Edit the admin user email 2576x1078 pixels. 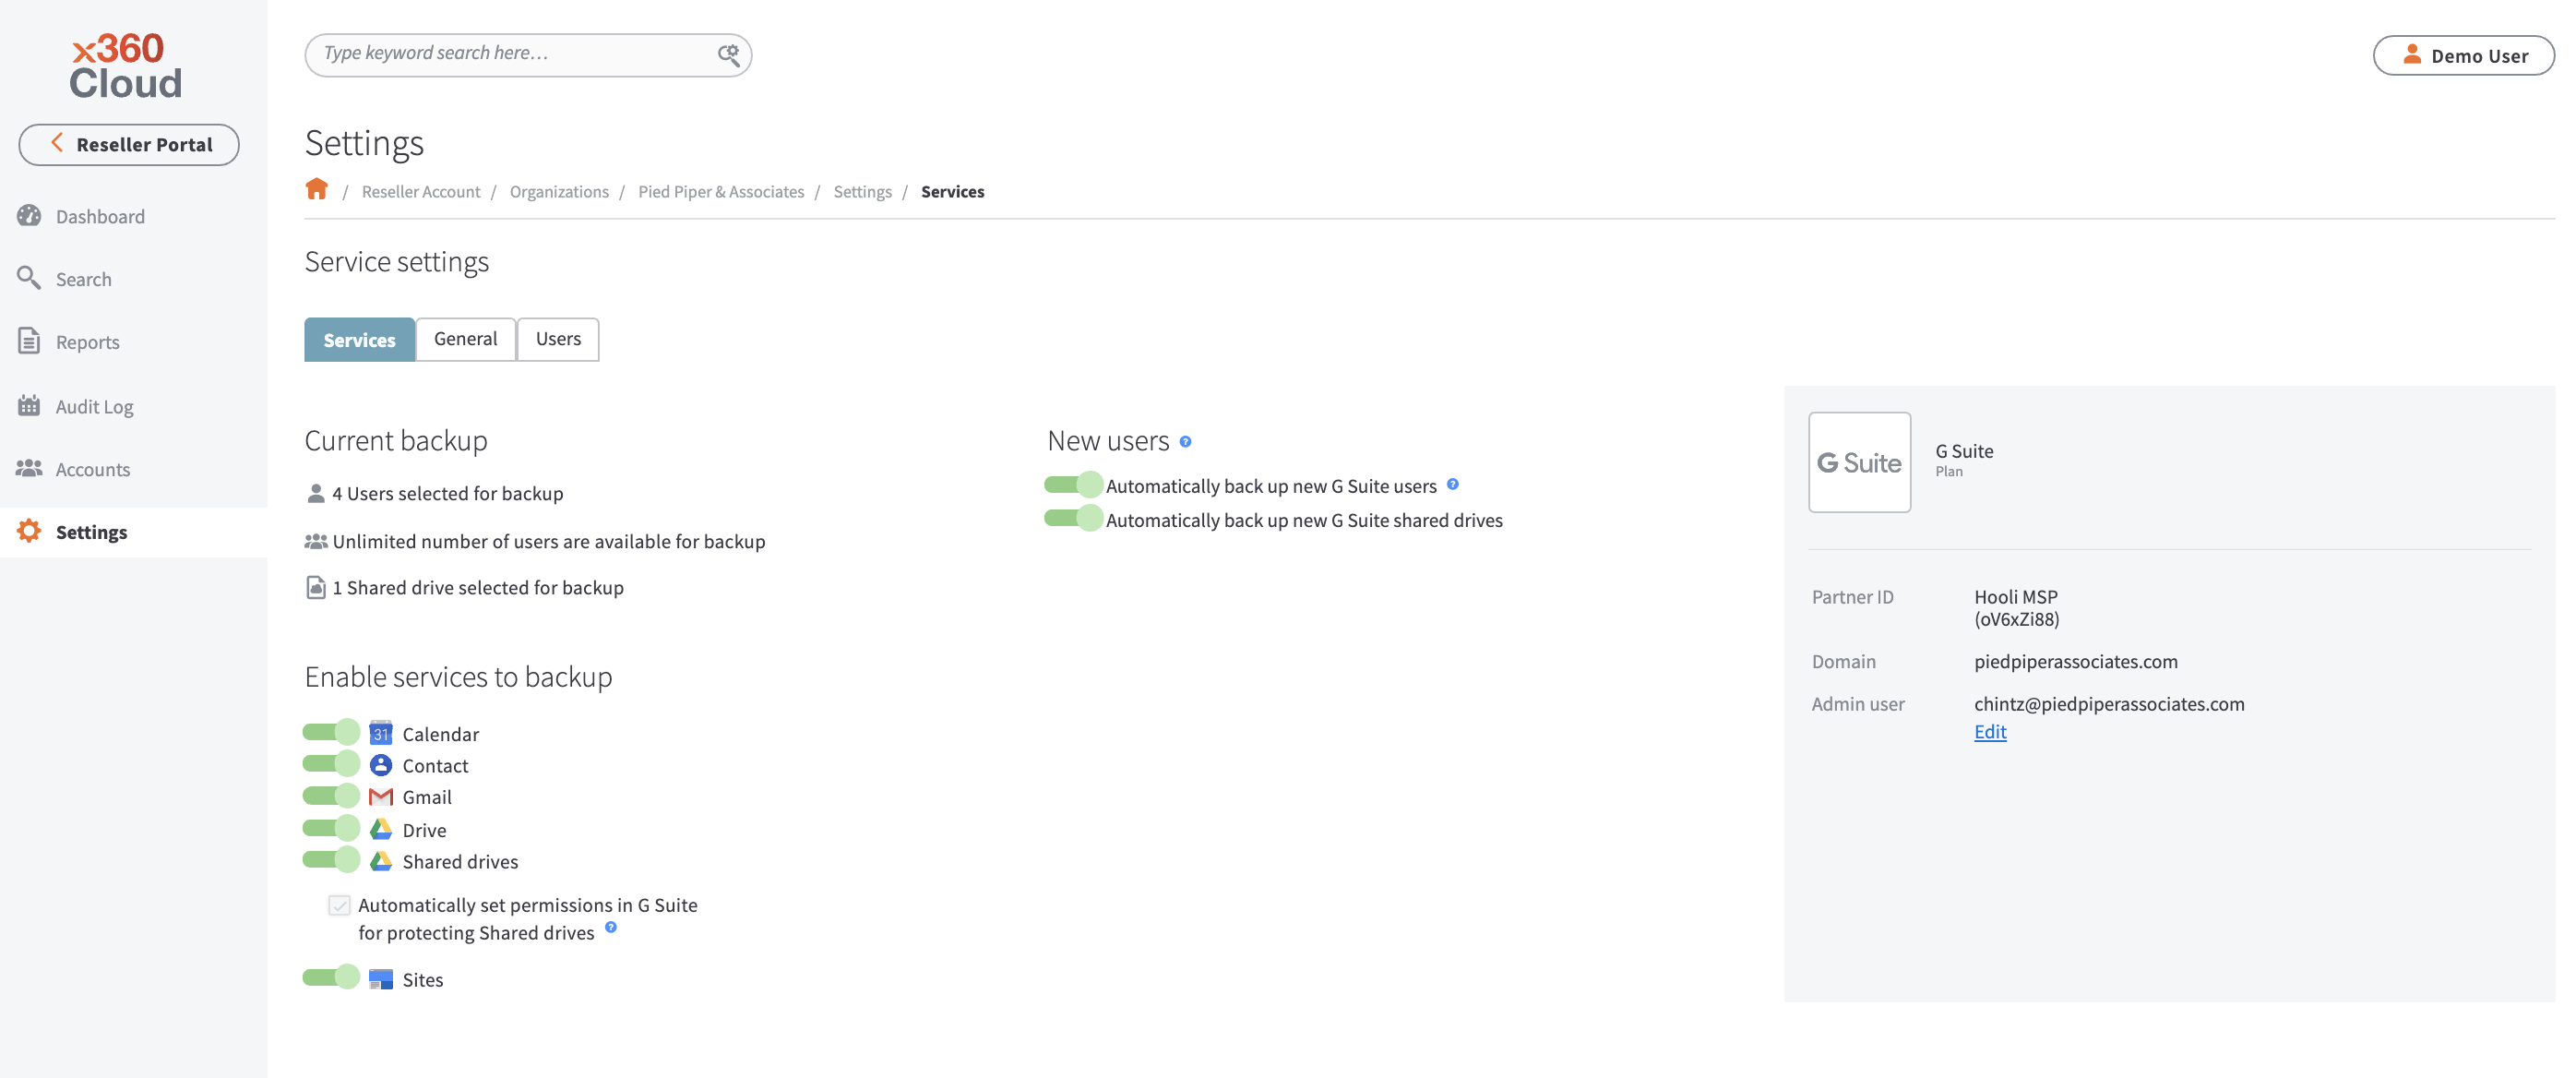coord(1989,731)
